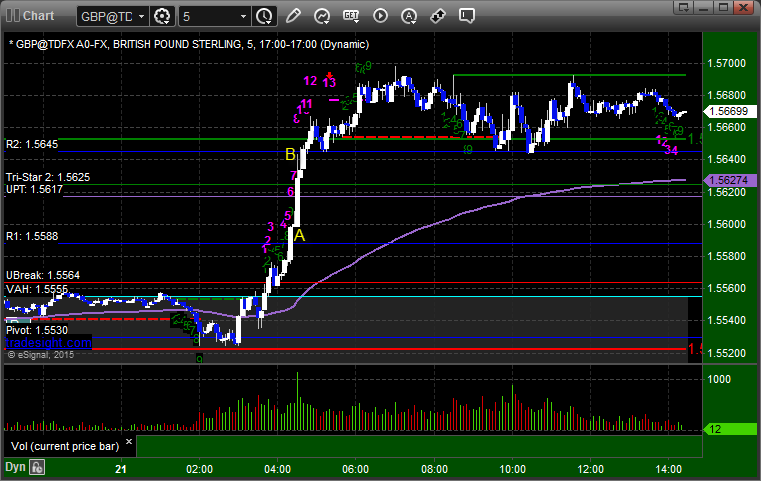Image resolution: width=761 pixels, height=481 pixels.
Task: Click the 1.57000 price axis label
Action: [727, 63]
